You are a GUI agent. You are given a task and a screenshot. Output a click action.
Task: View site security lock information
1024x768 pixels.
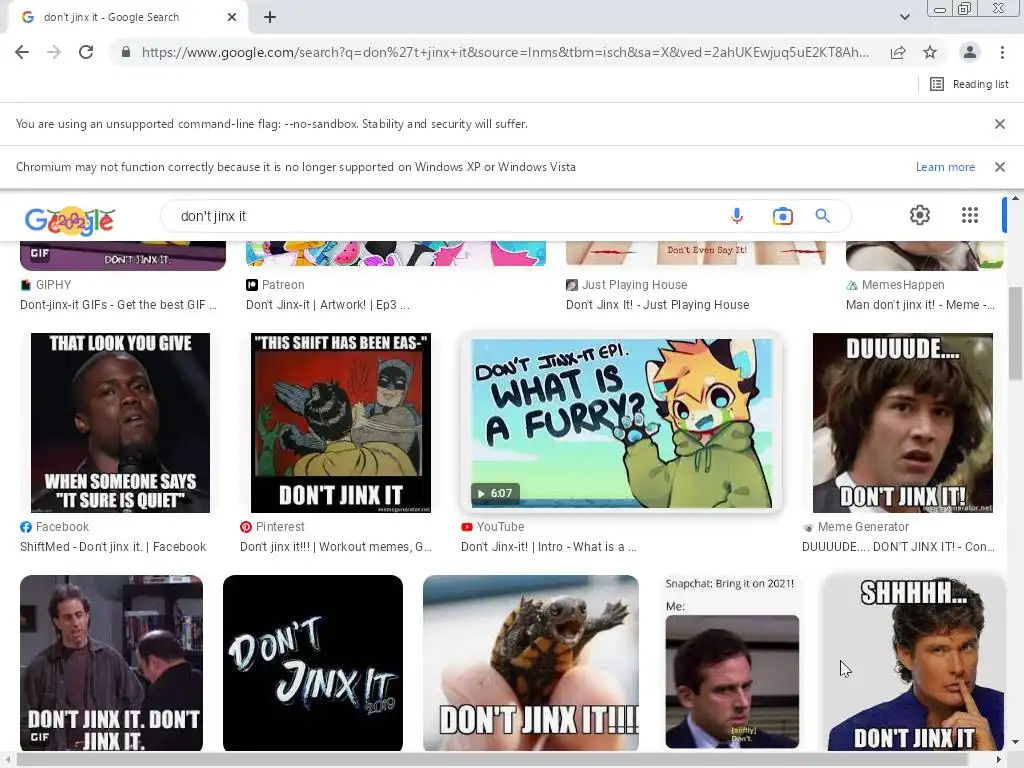(126, 52)
